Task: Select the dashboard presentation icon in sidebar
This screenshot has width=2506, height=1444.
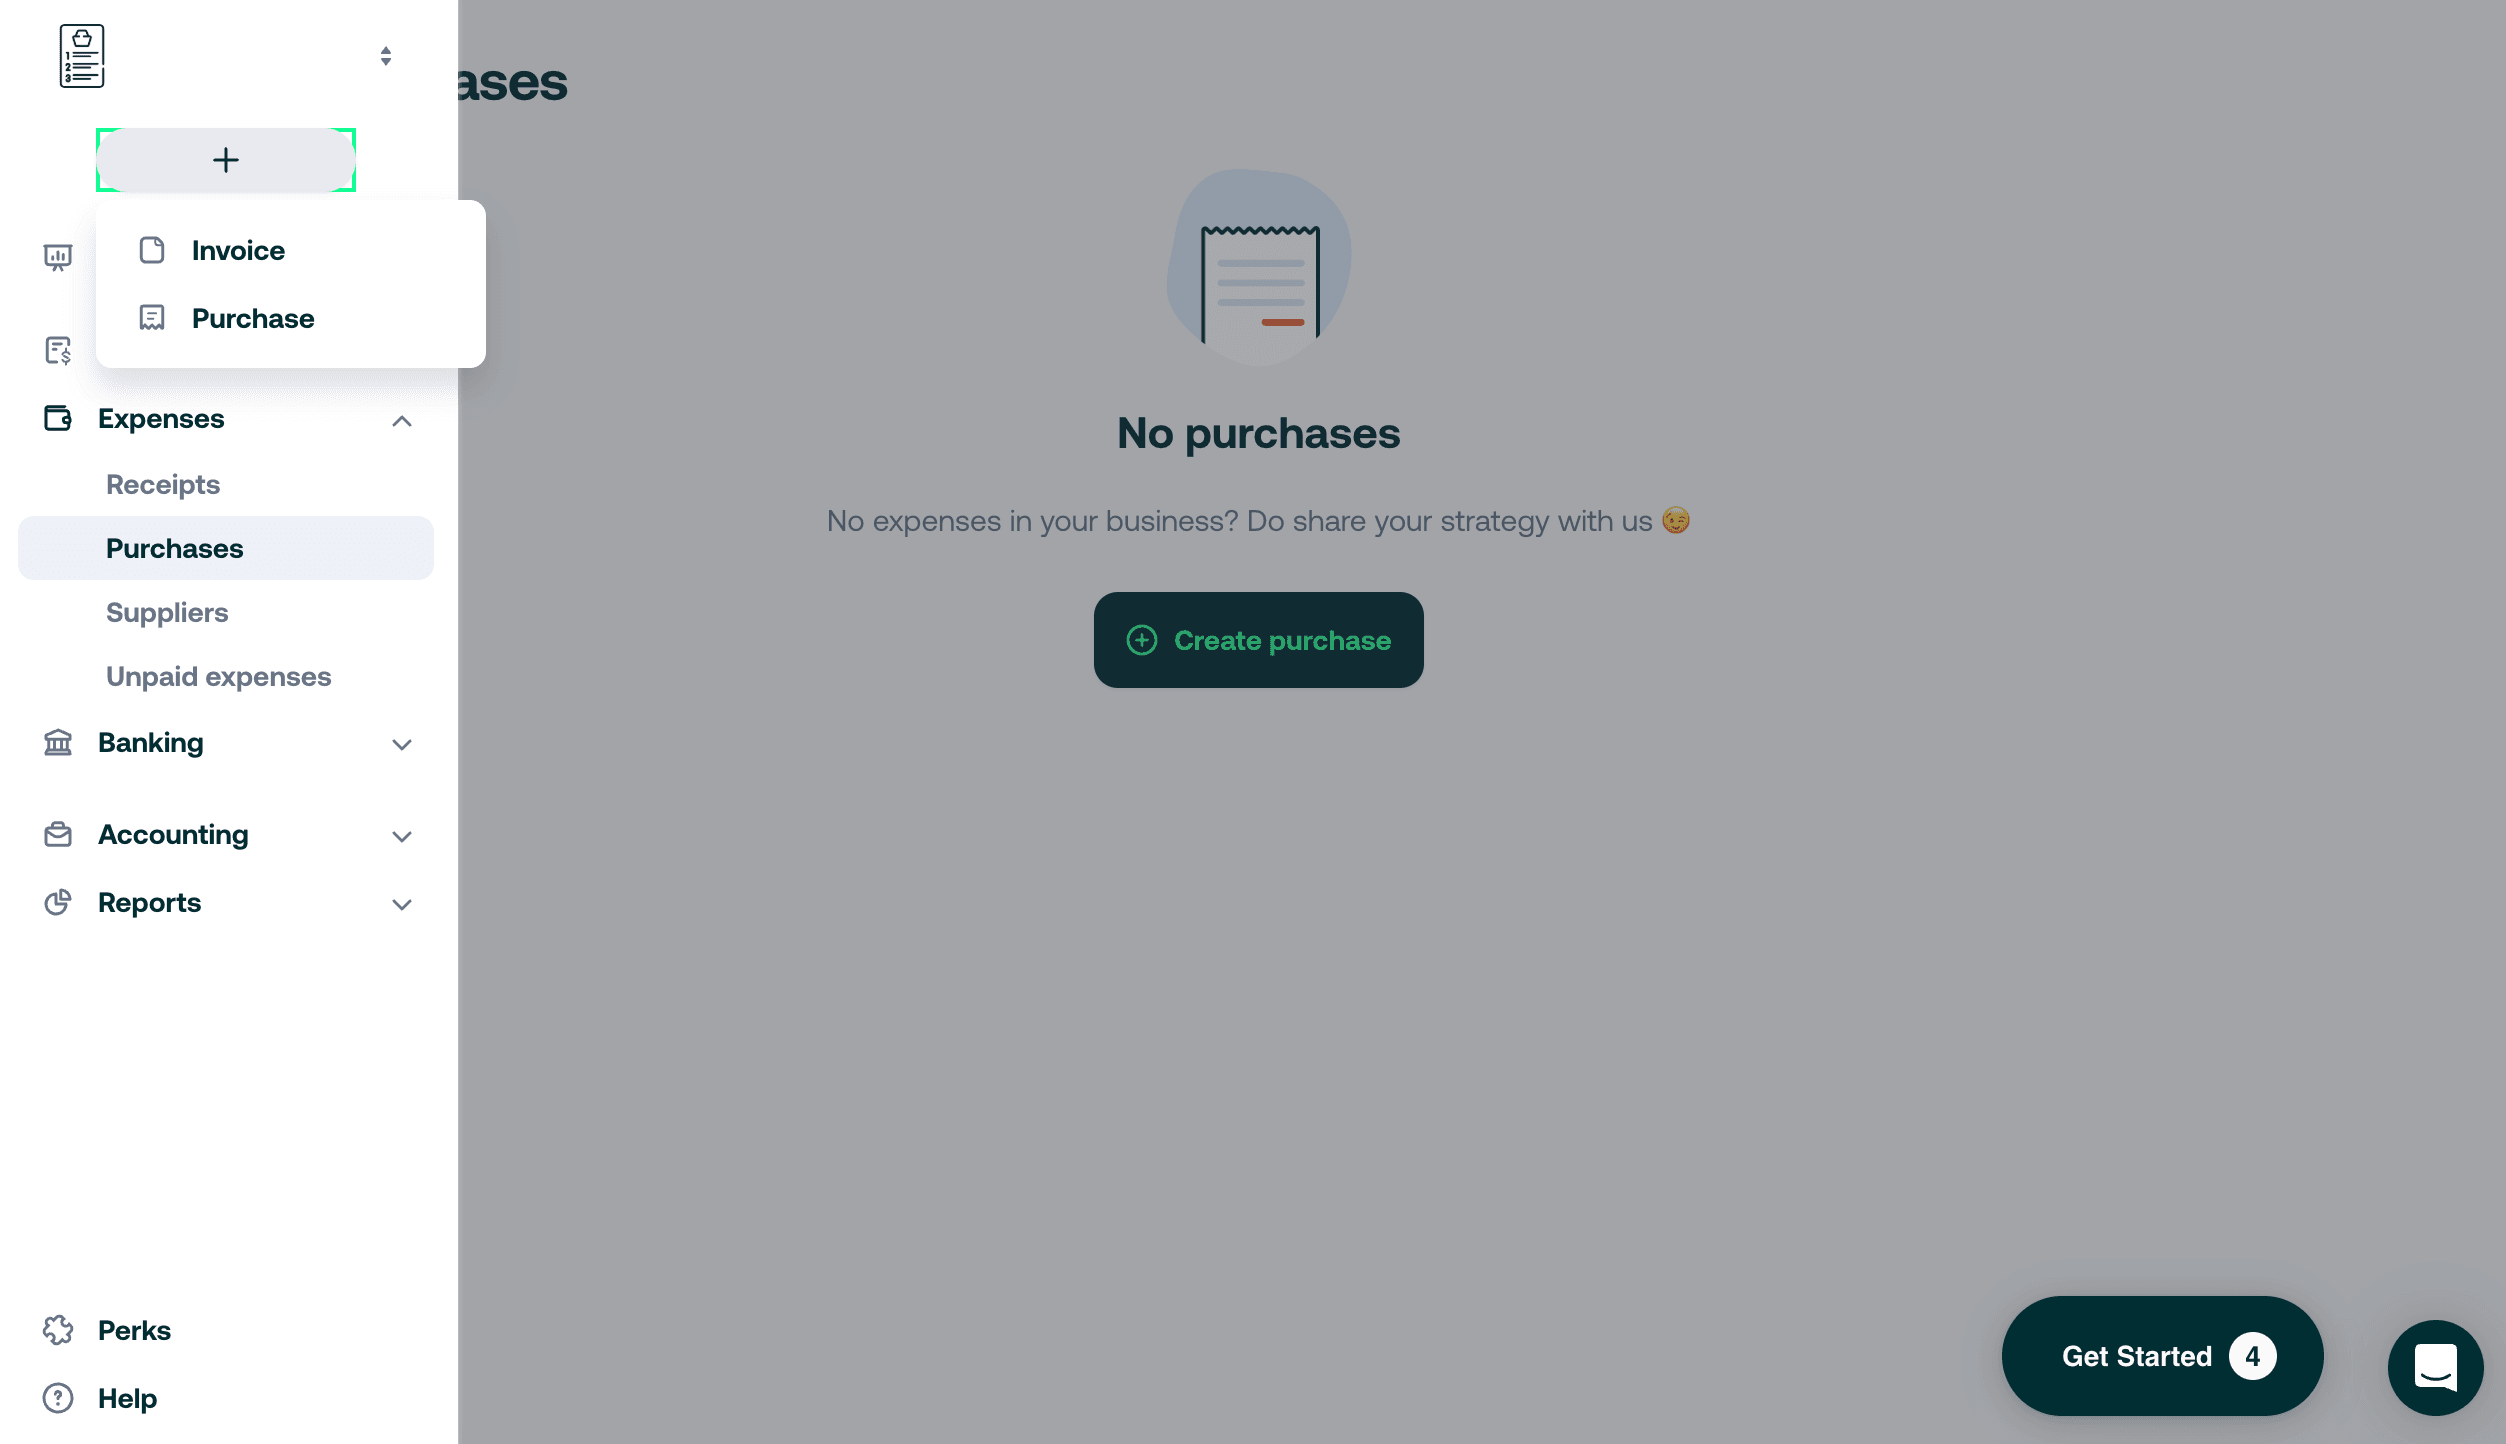Action: (x=57, y=255)
